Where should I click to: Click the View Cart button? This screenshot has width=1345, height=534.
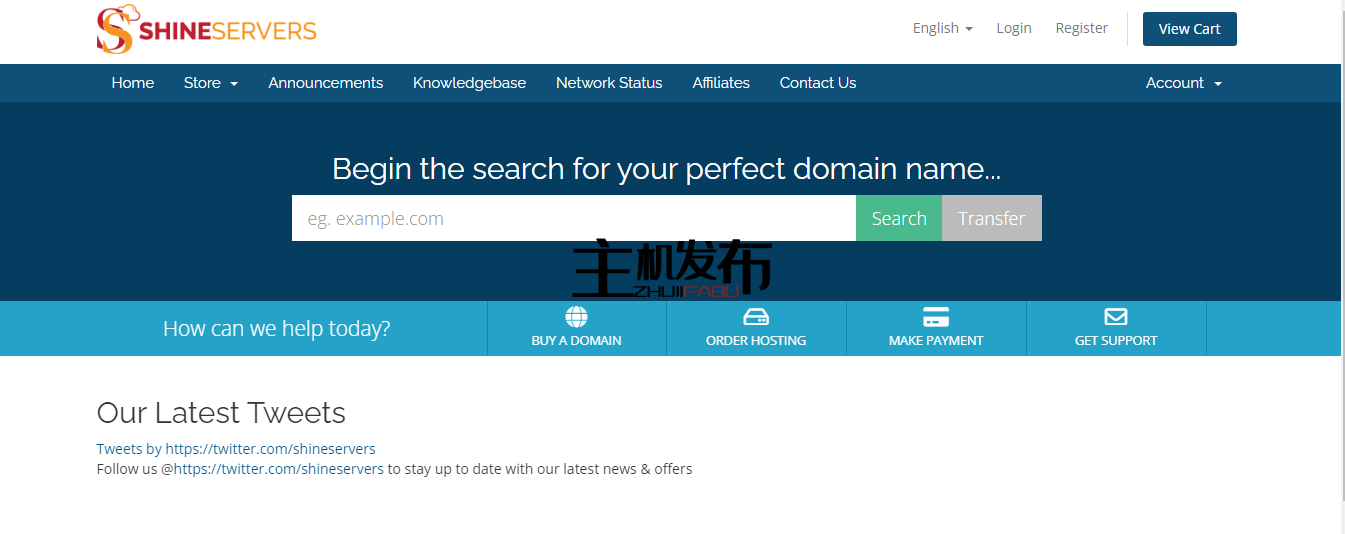(1189, 29)
